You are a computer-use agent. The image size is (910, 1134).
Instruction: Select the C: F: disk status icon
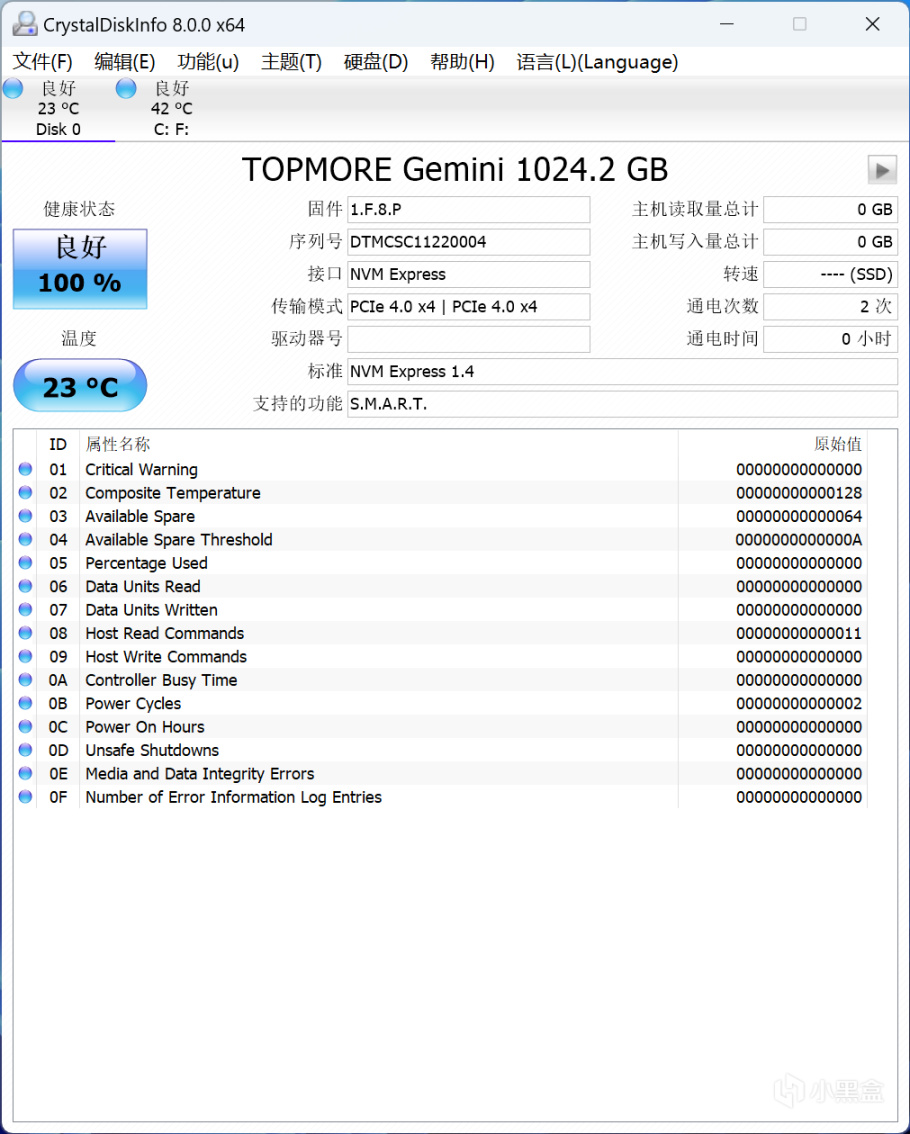tap(126, 89)
